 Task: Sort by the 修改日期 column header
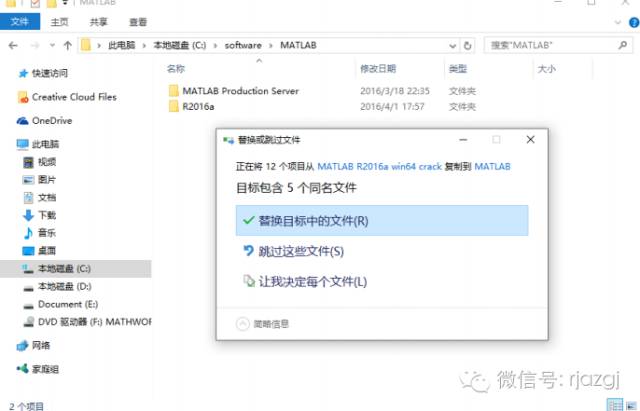coord(378,69)
